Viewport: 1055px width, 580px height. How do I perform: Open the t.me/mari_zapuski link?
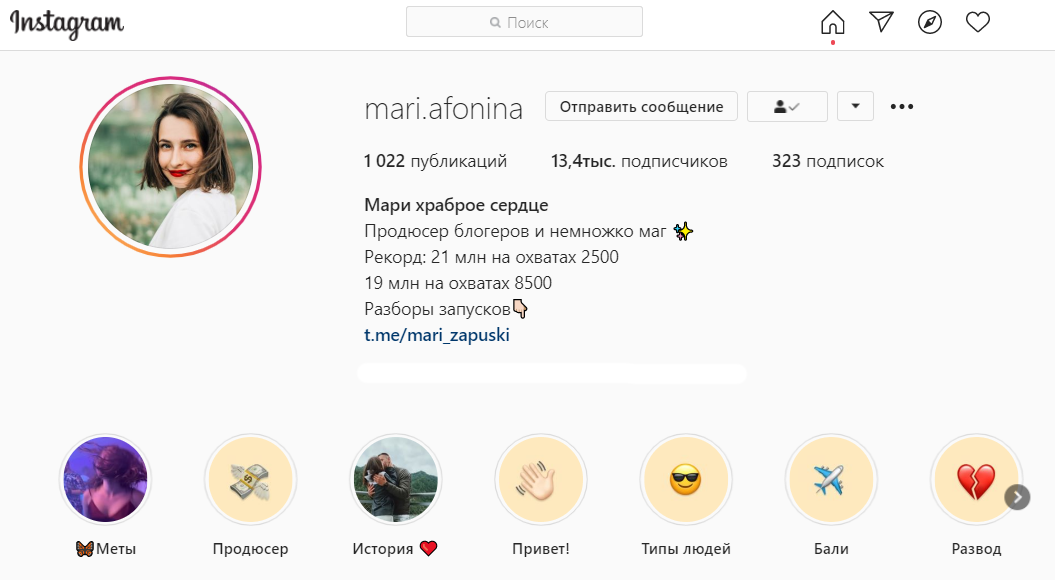tap(437, 335)
